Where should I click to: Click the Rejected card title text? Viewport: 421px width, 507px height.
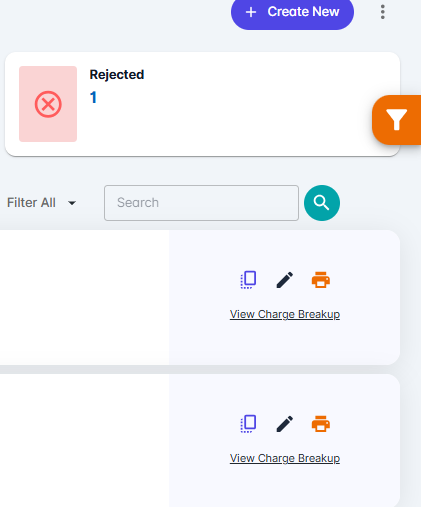117,74
